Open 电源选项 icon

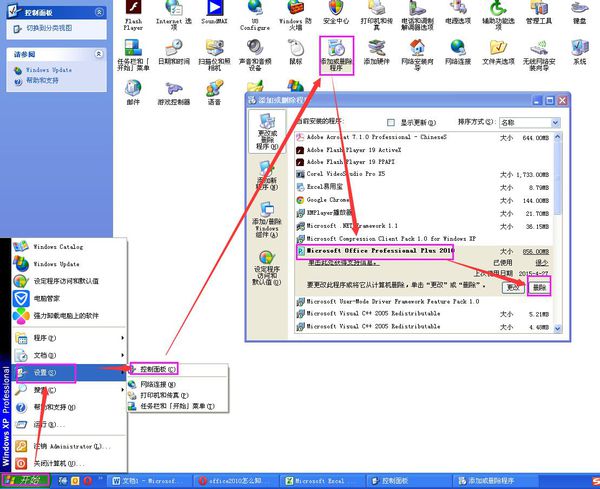pos(458,13)
